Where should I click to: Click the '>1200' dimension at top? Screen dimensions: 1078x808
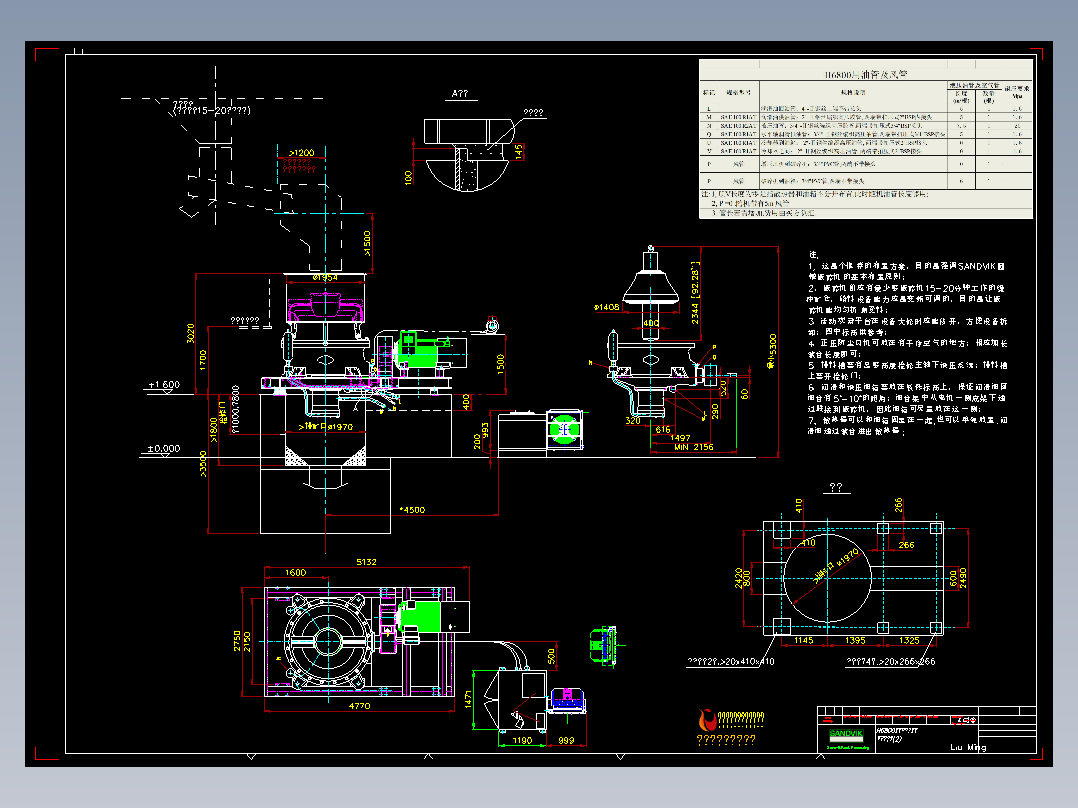point(301,153)
